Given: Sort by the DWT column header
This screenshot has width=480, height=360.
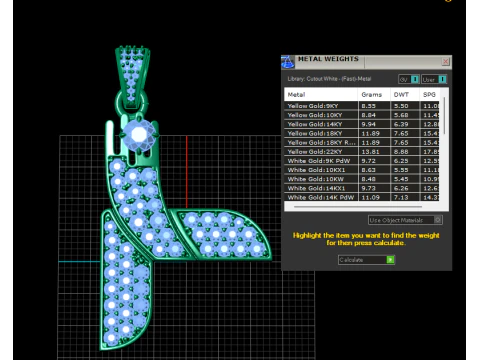Looking at the screenshot, I should pyautogui.click(x=405, y=95).
